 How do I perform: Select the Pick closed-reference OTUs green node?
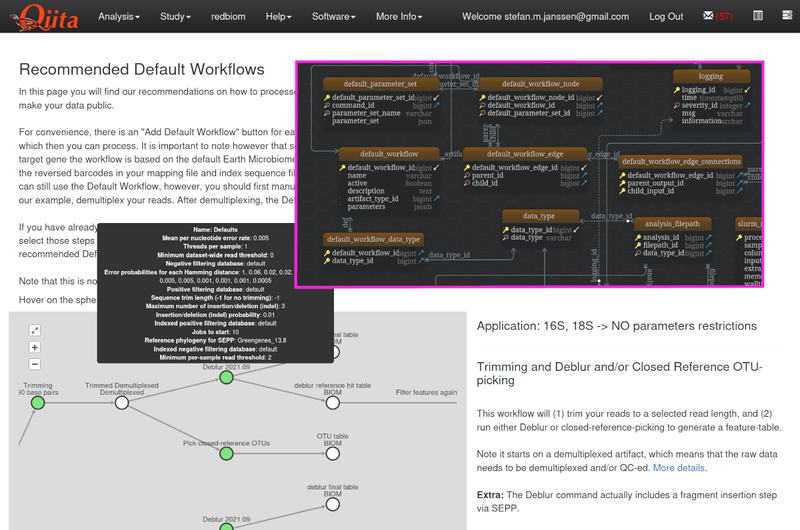[227, 453]
